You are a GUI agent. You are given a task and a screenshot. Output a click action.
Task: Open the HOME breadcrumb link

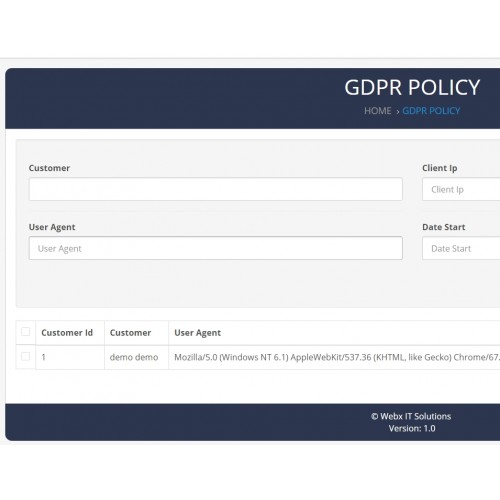click(378, 111)
